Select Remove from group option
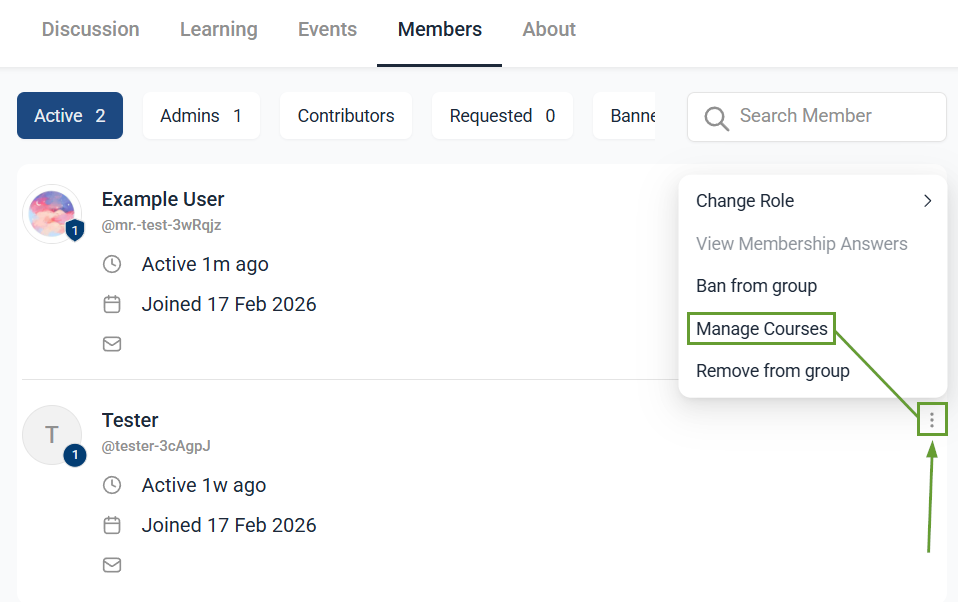The image size is (958, 602). pos(773,371)
